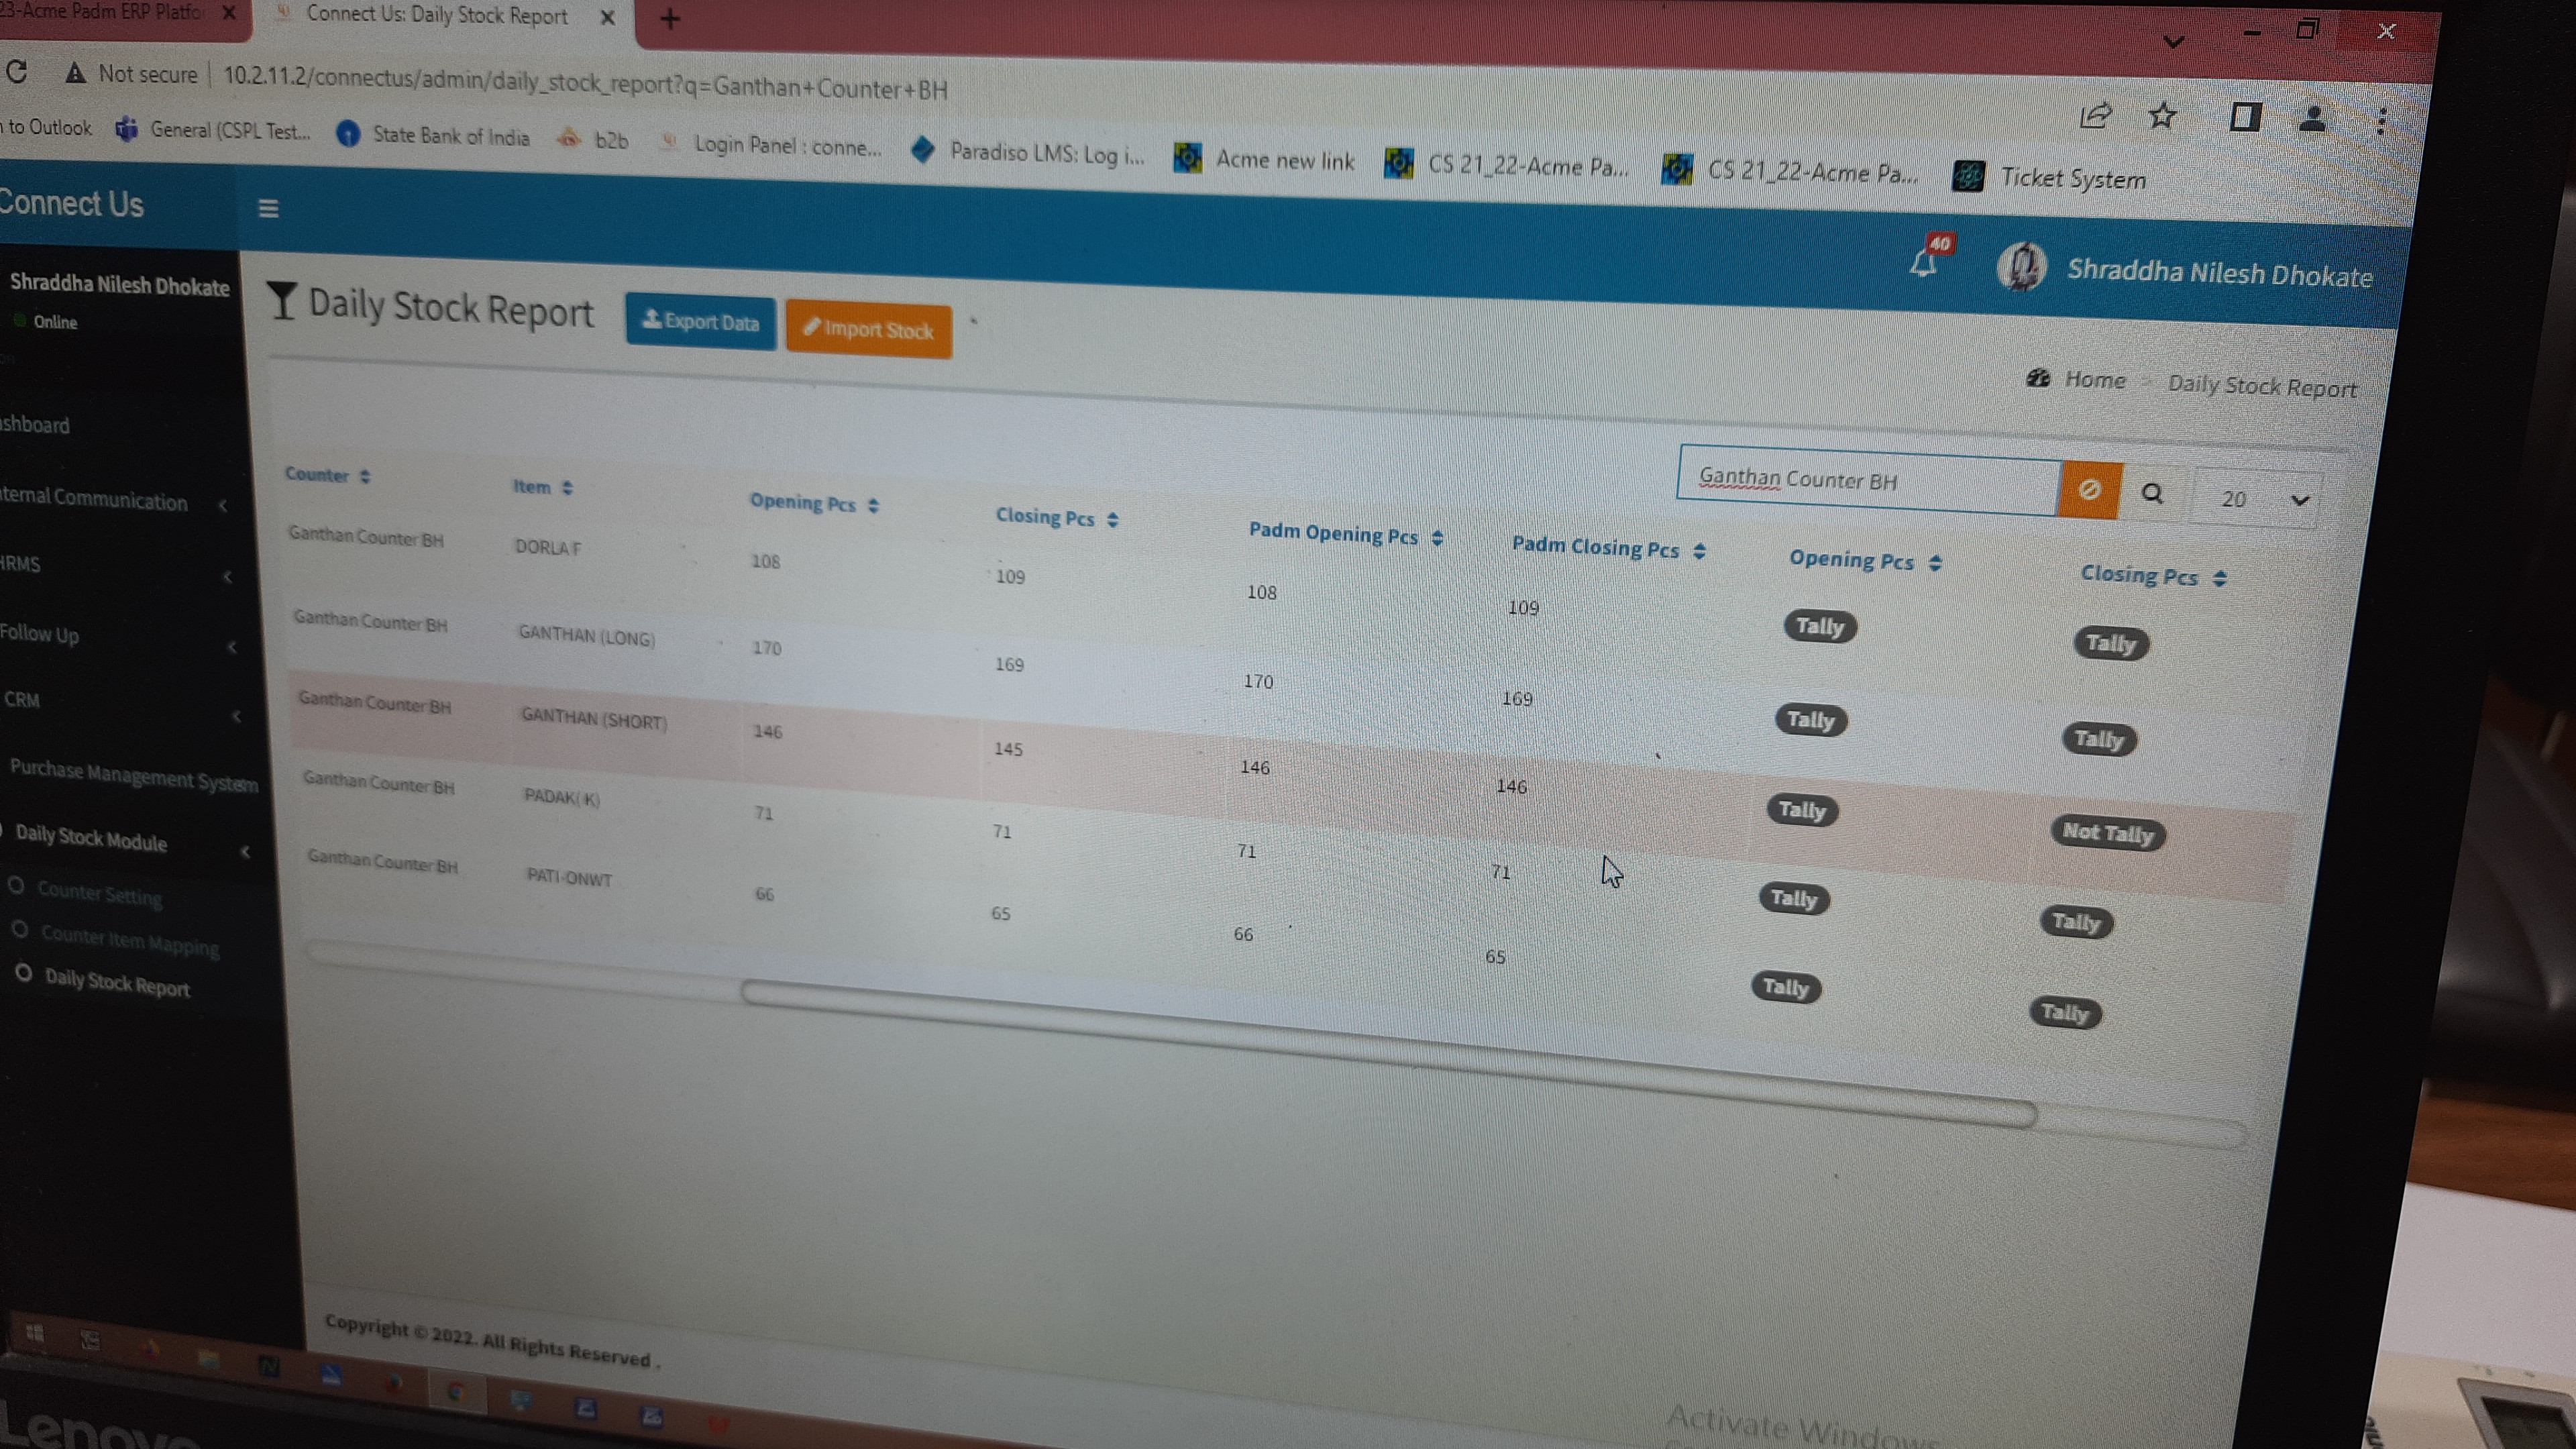
Task: Open State Bank of India bookmark
Action: 434,136
